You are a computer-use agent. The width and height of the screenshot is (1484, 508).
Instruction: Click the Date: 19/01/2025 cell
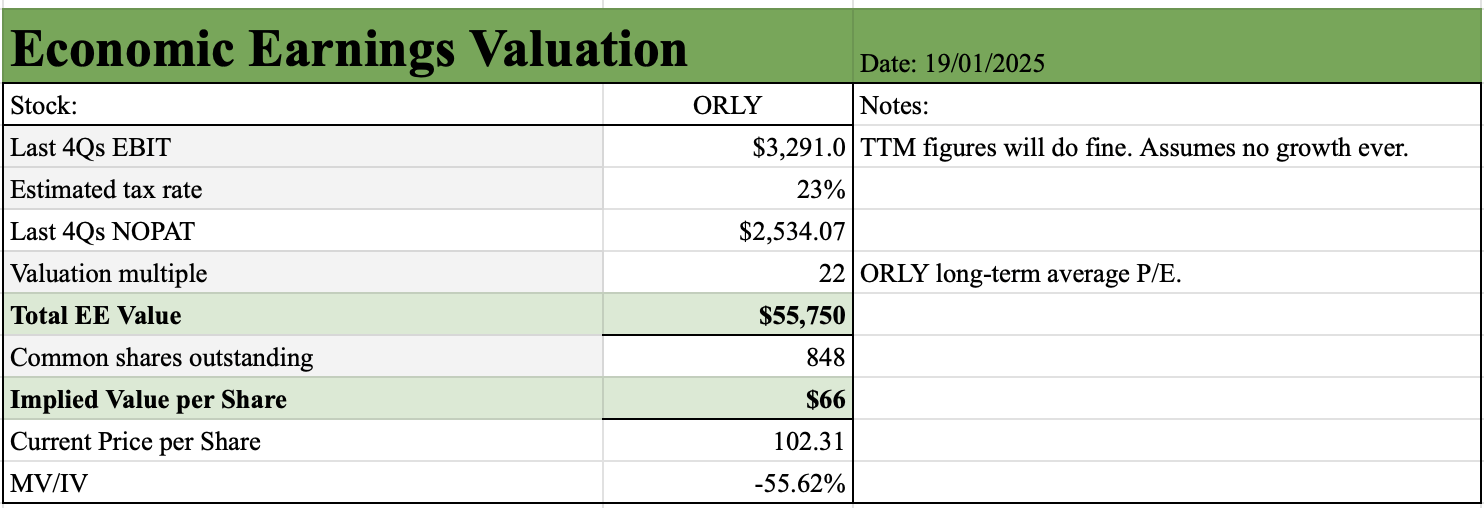pos(1167,47)
